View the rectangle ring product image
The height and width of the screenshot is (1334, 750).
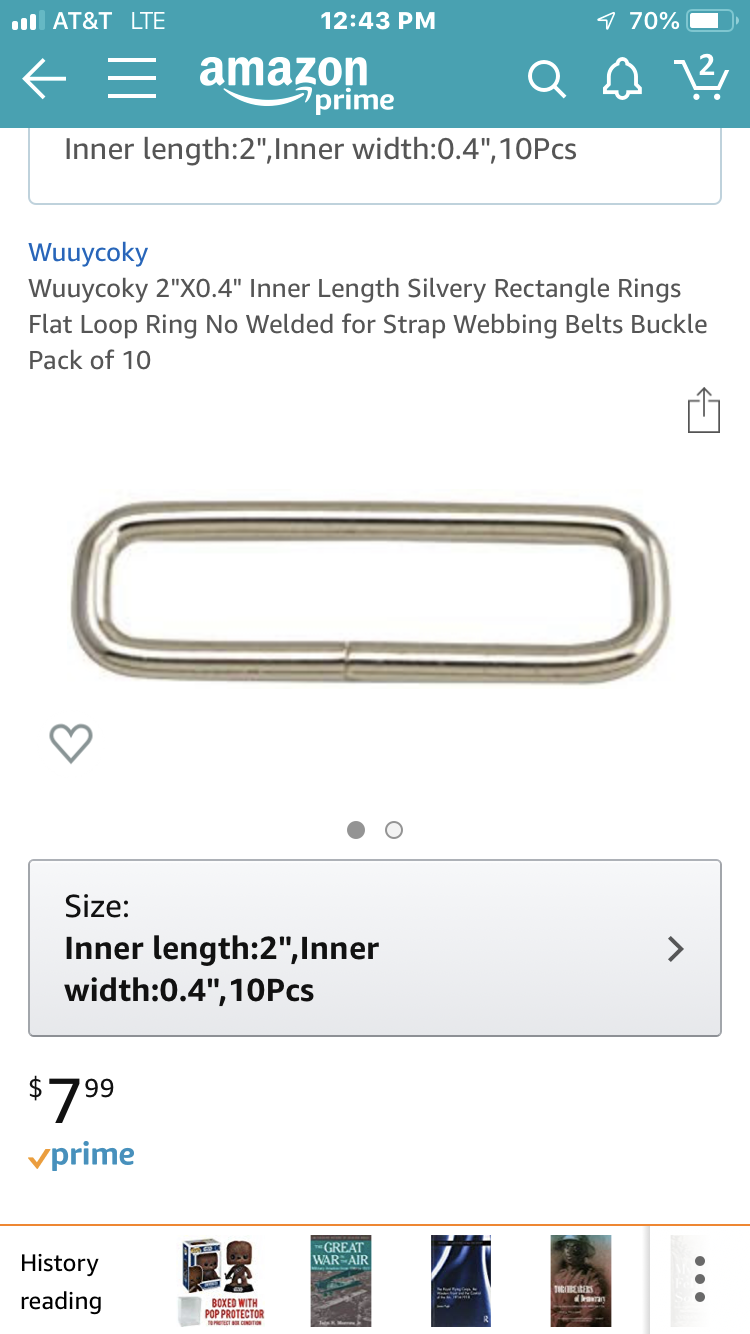pyautogui.click(x=371, y=593)
